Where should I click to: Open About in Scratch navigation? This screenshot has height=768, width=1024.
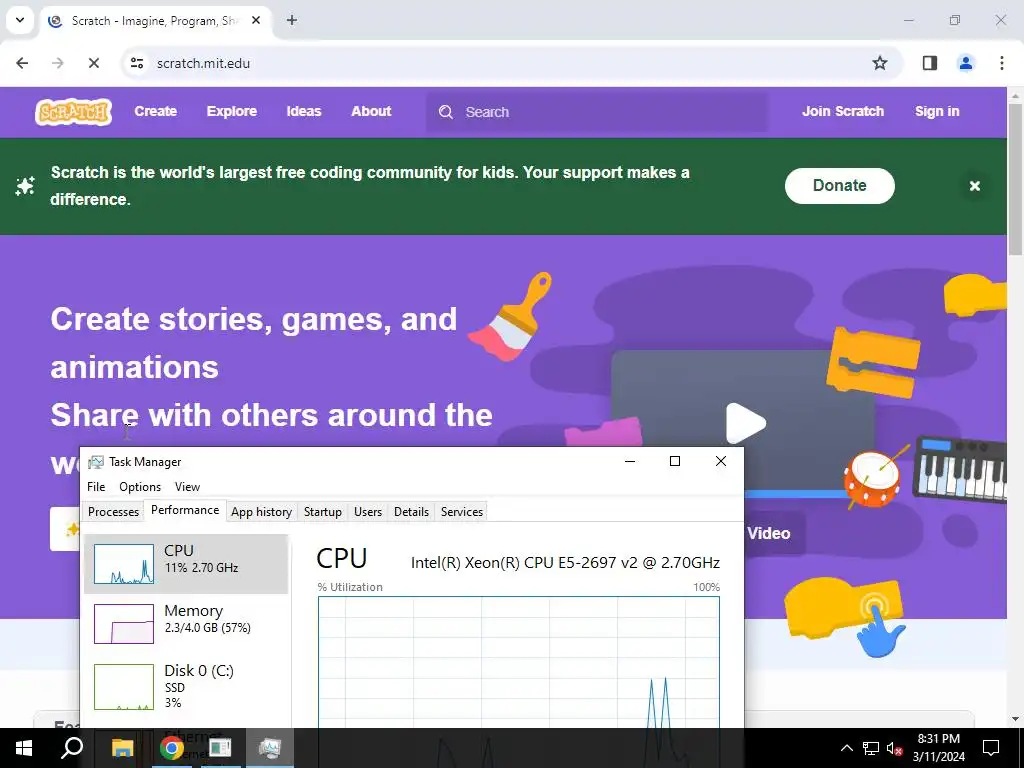pos(371,112)
